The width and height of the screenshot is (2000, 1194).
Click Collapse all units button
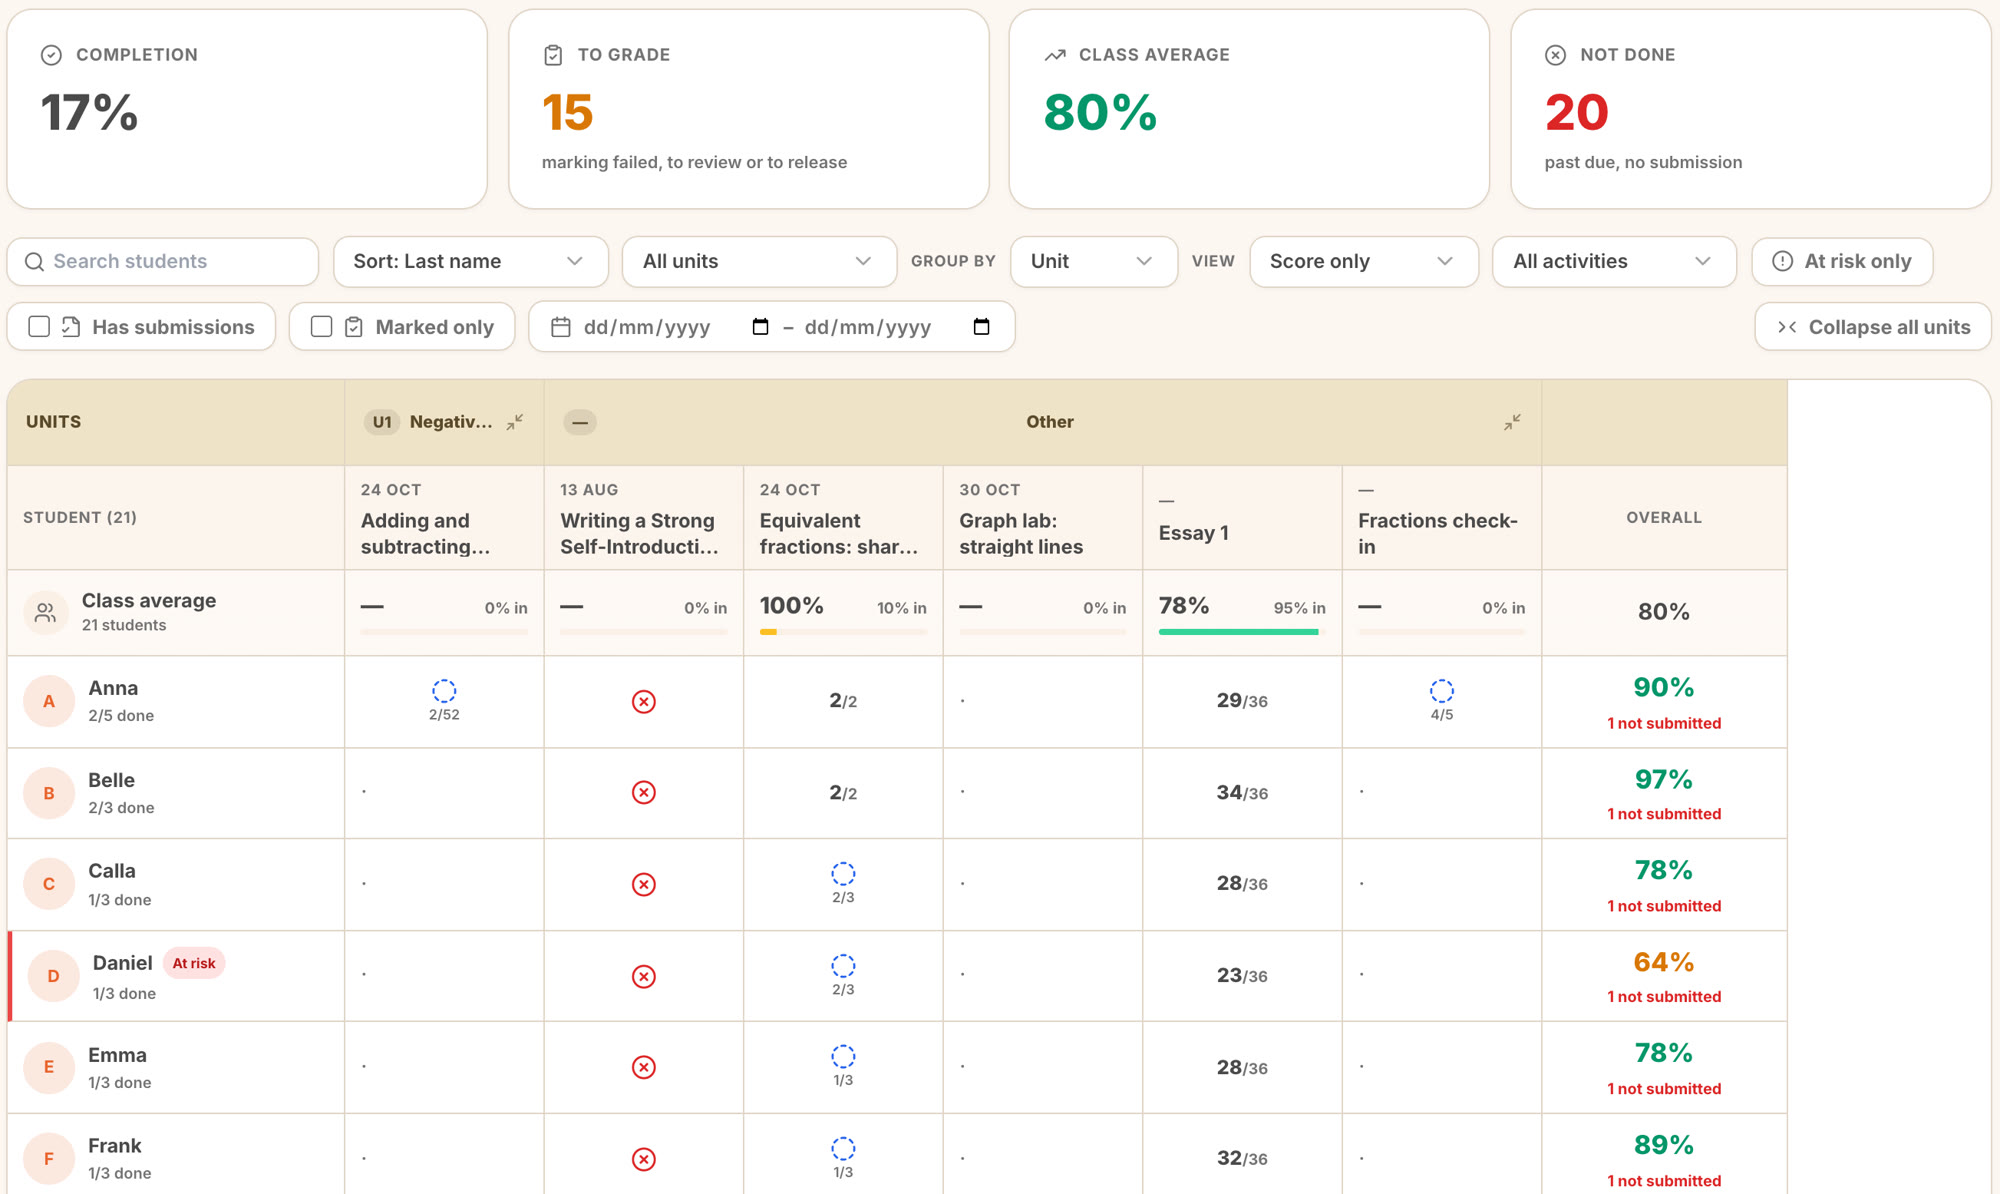pos(1872,327)
